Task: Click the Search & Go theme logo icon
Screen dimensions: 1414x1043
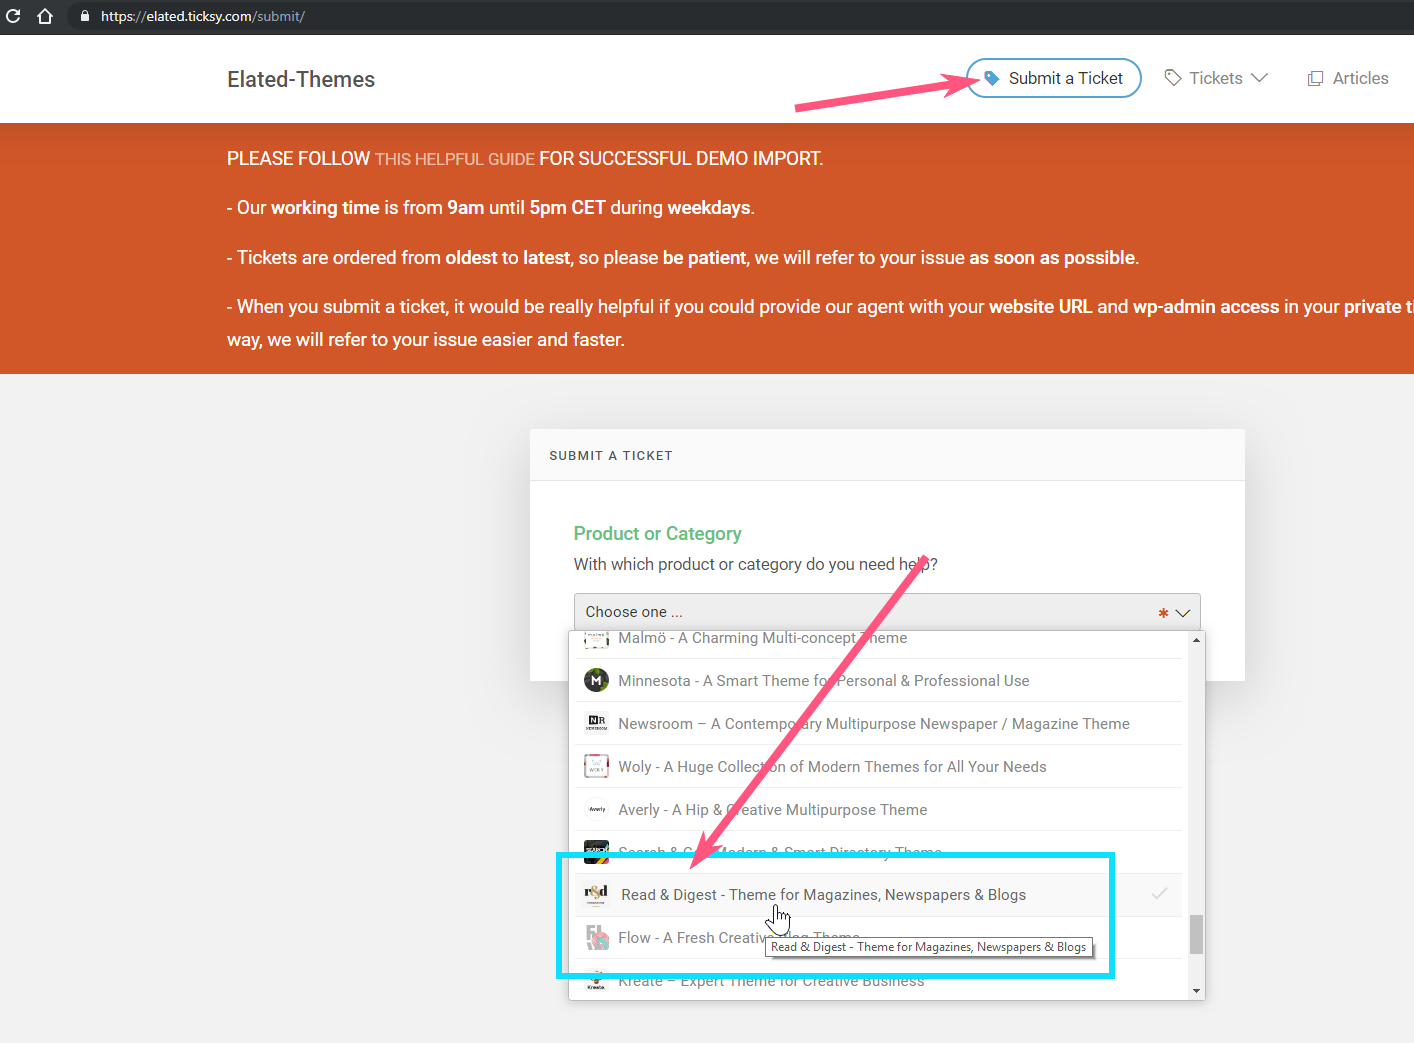Action: 596,850
